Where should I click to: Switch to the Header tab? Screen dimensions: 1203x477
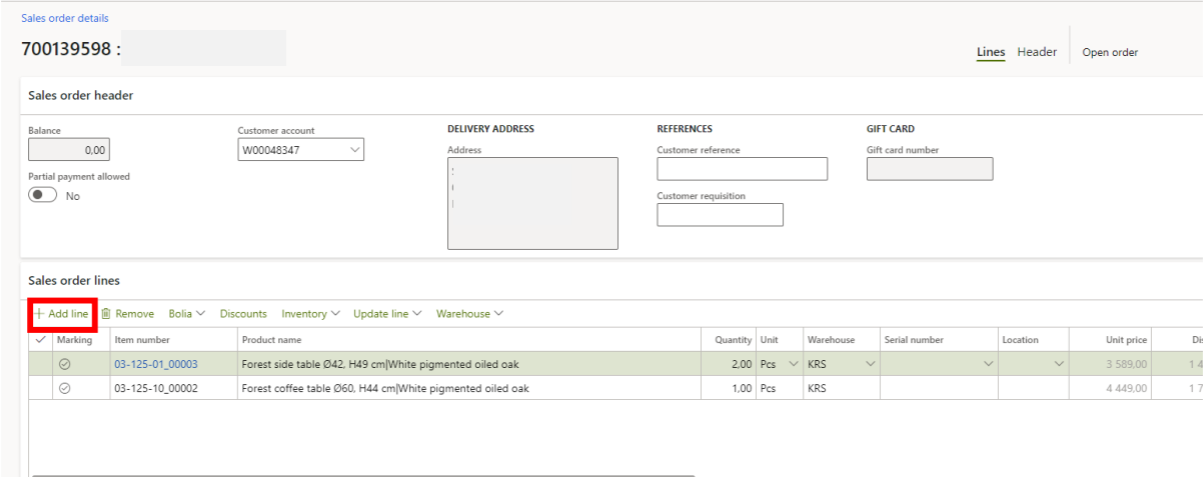coord(1037,52)
